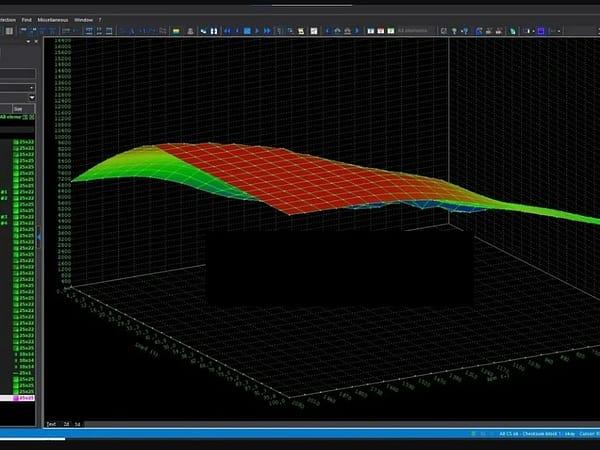Open the Window menu
This screenshot has width=600, height=450.
pos(83,20)
